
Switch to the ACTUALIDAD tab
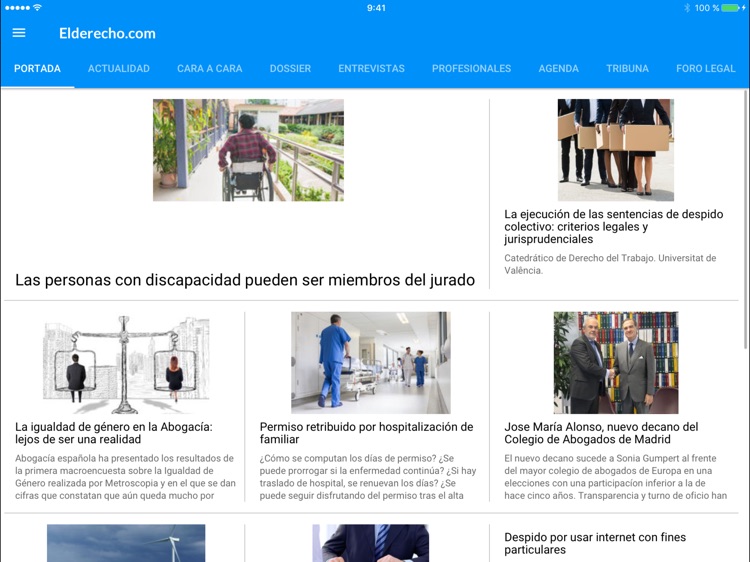pos(119,68)
